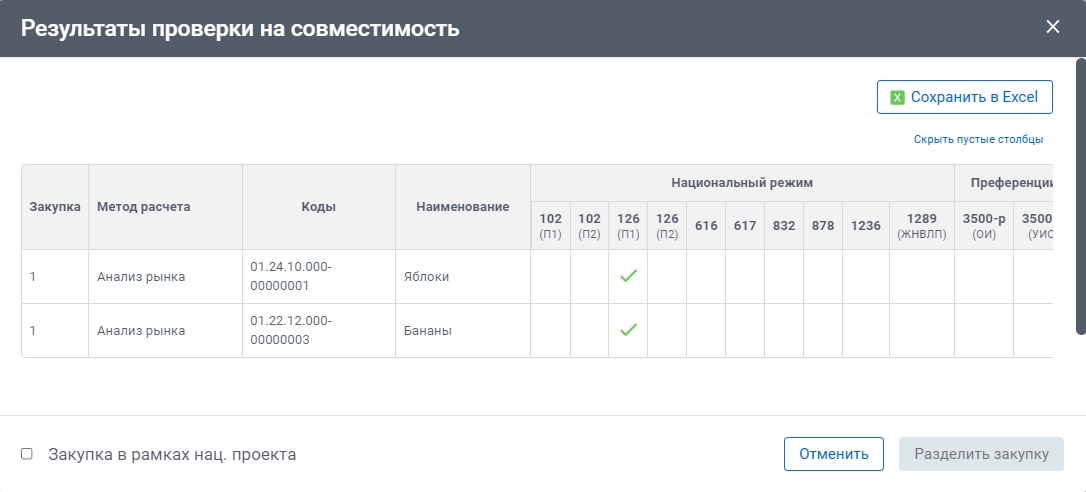Click green checkmark in Яблоки row

coord(628,276)
